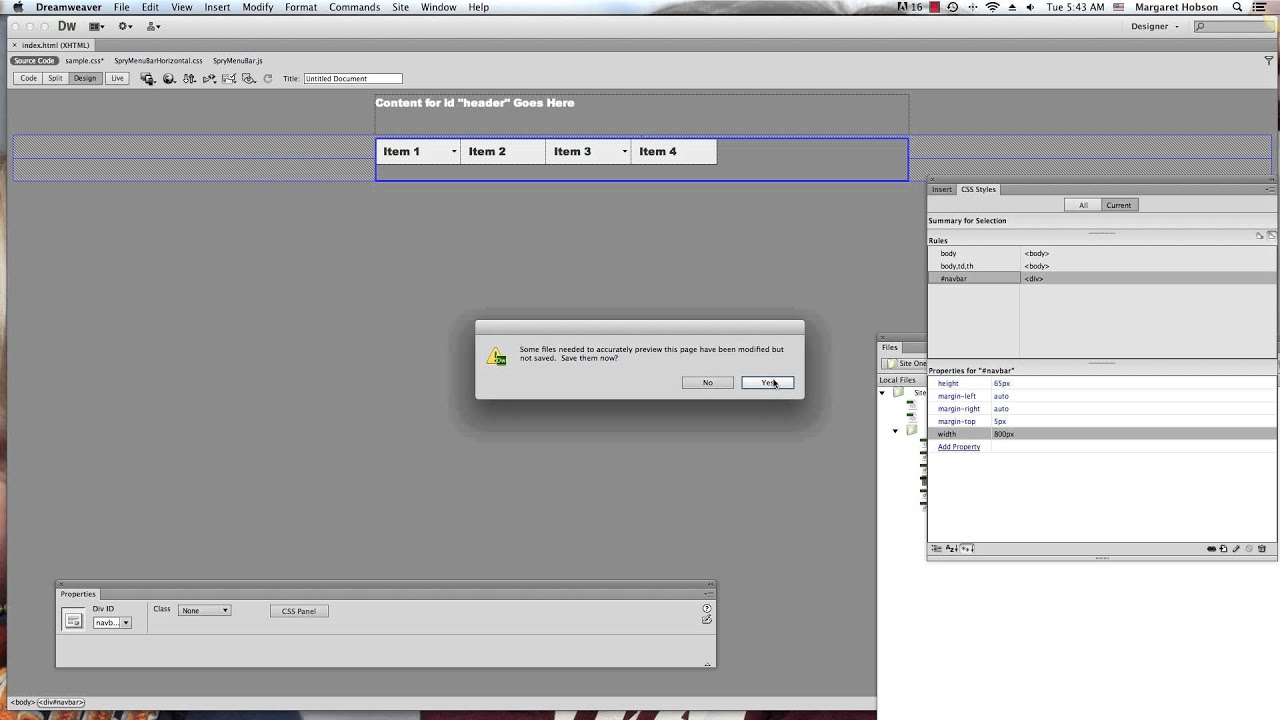Viewport: 1280px width, 720px height.
Task: Open the Designer workspace dropdown
Action: (1155, 26)
